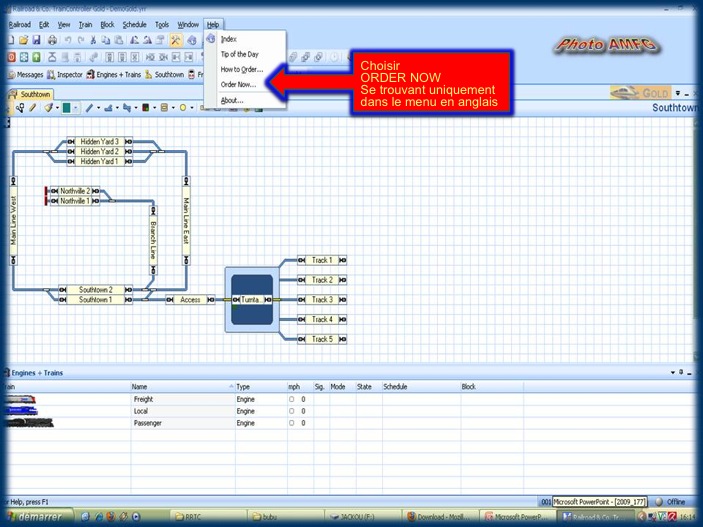703x527 pixels.
Task: Open the teal color swatch dropdown arrow
Action: coord(76,108)
